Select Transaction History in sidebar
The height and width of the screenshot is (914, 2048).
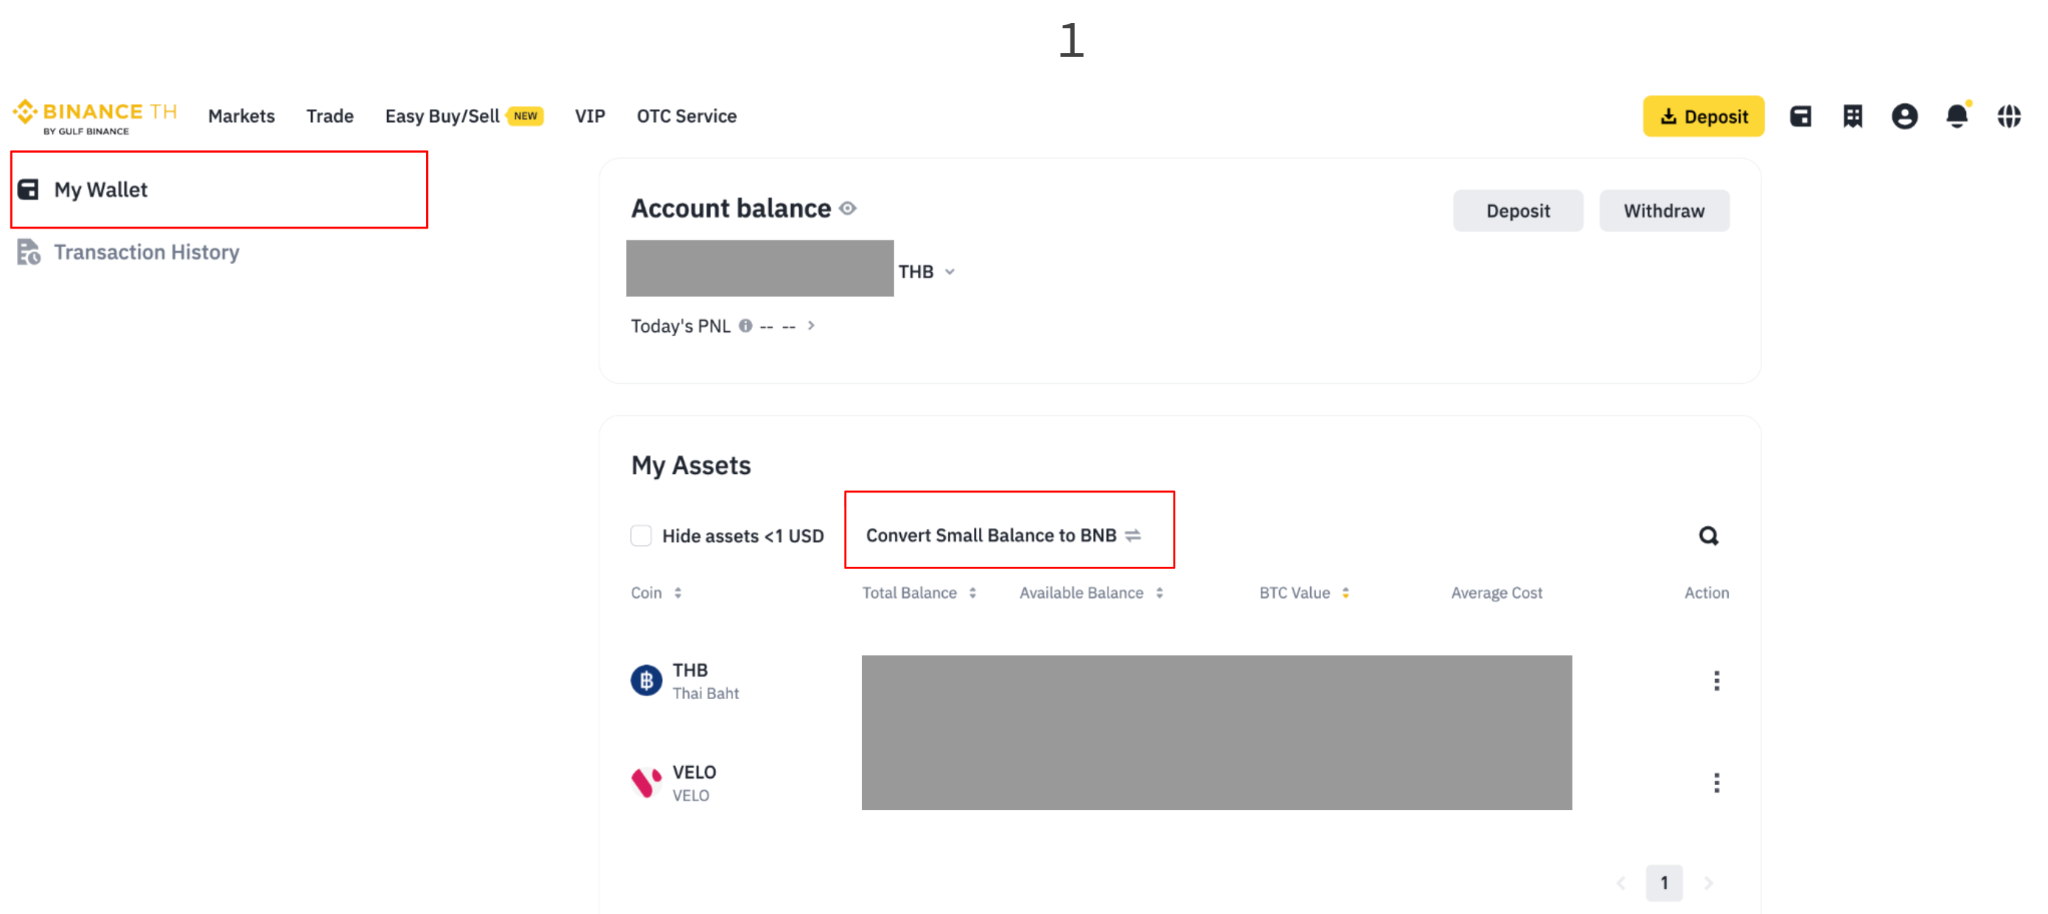click(x=146, y=252)
